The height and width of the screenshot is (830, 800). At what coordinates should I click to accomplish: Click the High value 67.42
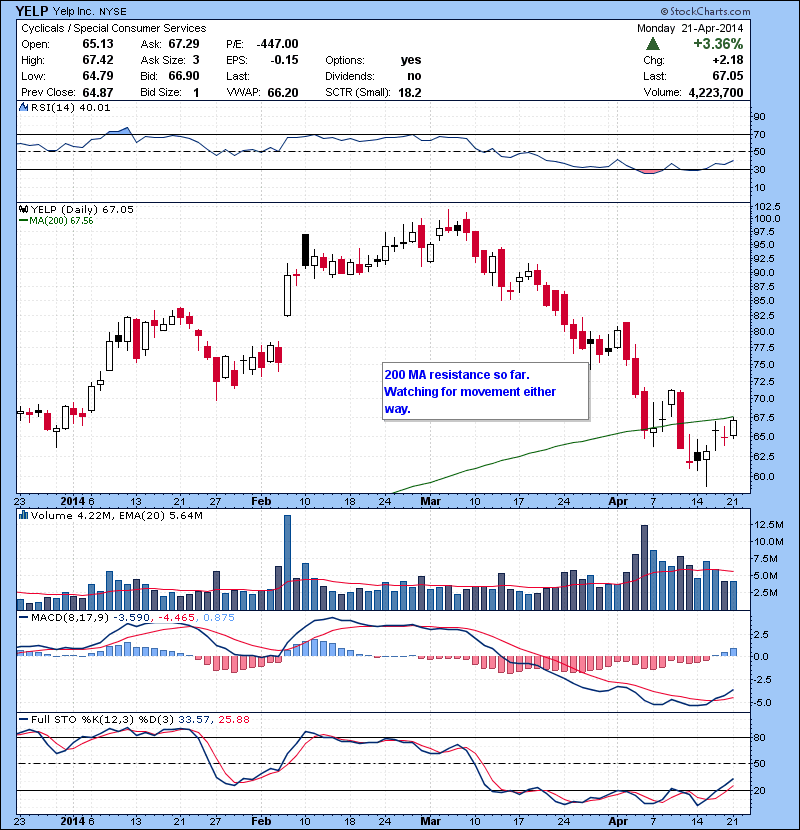coord(97,60)
